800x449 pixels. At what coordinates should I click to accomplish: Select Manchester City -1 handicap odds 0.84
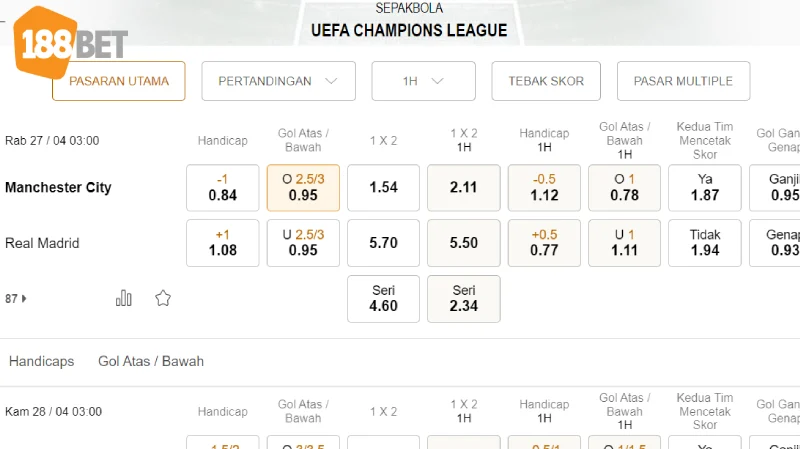pos(223,188)
